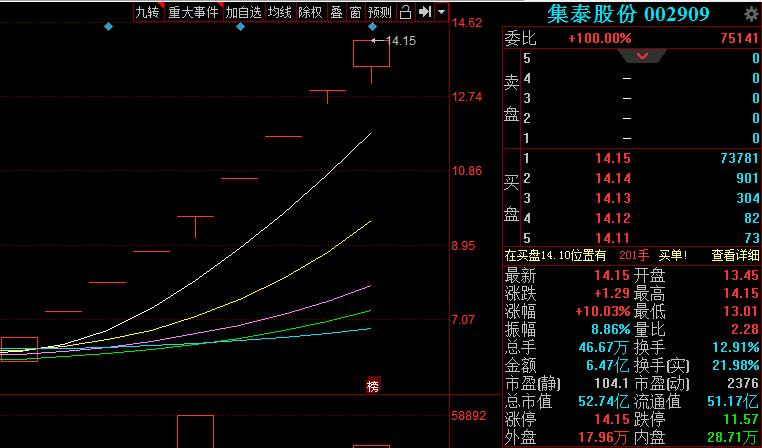Open 查看详细 order details link
762x448 pixels.
[x=735, y=256]
